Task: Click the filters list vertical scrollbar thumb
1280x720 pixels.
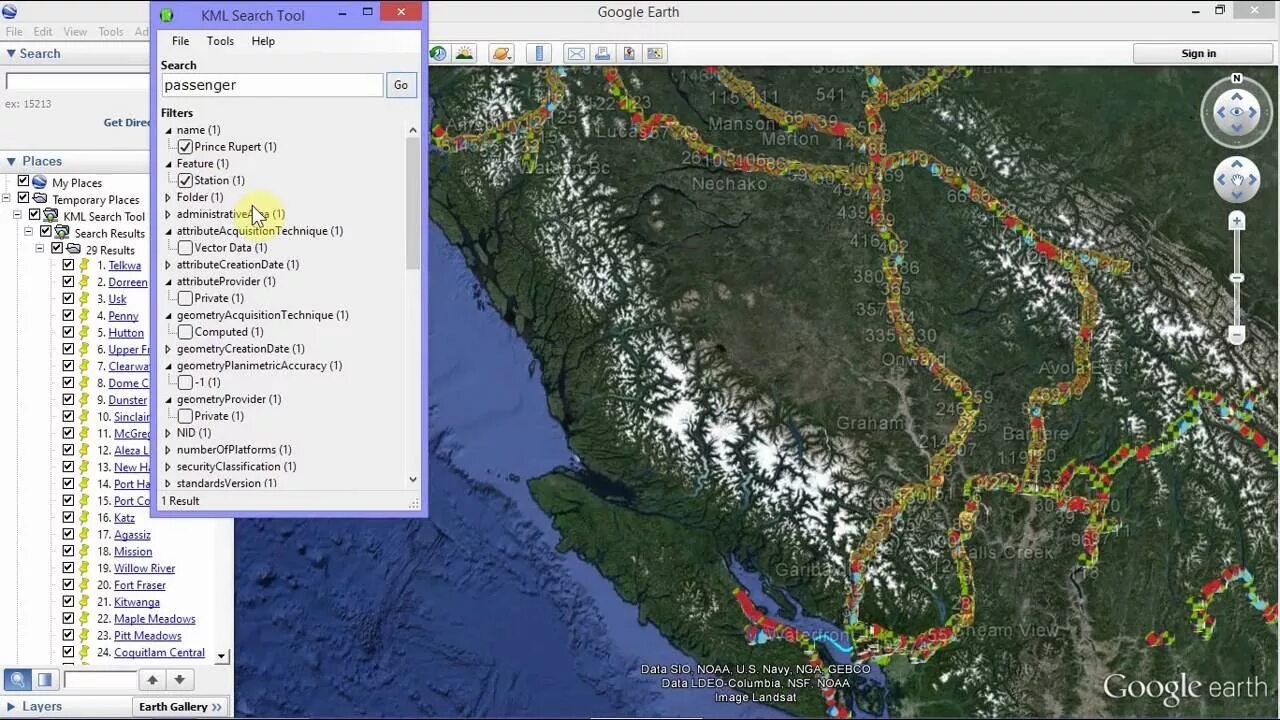Action: click(x=413, y=203)
